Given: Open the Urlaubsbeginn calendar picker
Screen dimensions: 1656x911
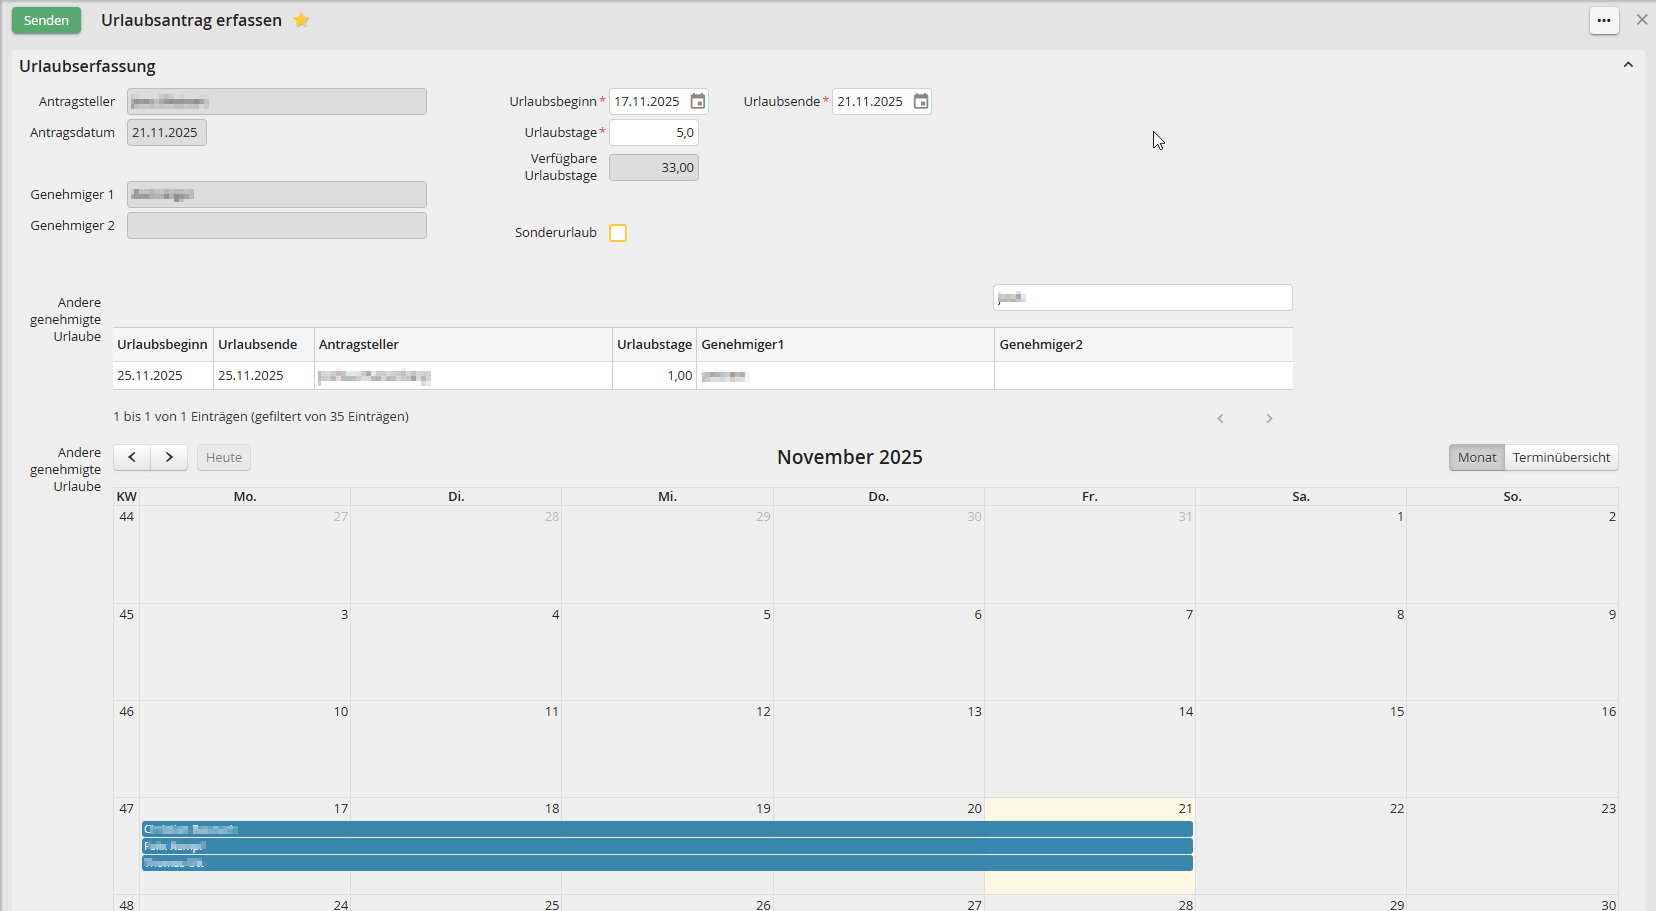Looking at the screenshot, I should (698, 102).
